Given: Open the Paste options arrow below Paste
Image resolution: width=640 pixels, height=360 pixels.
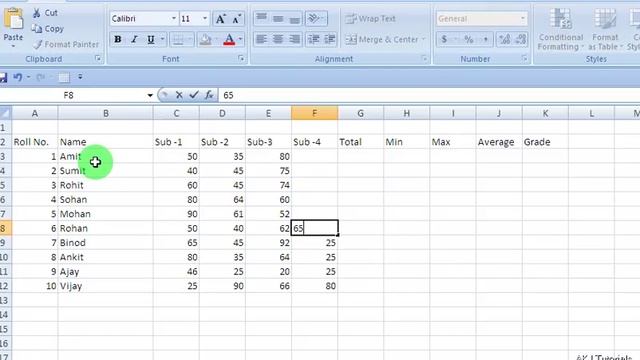Looking at the screenshot, I should [x=13, y=46].
